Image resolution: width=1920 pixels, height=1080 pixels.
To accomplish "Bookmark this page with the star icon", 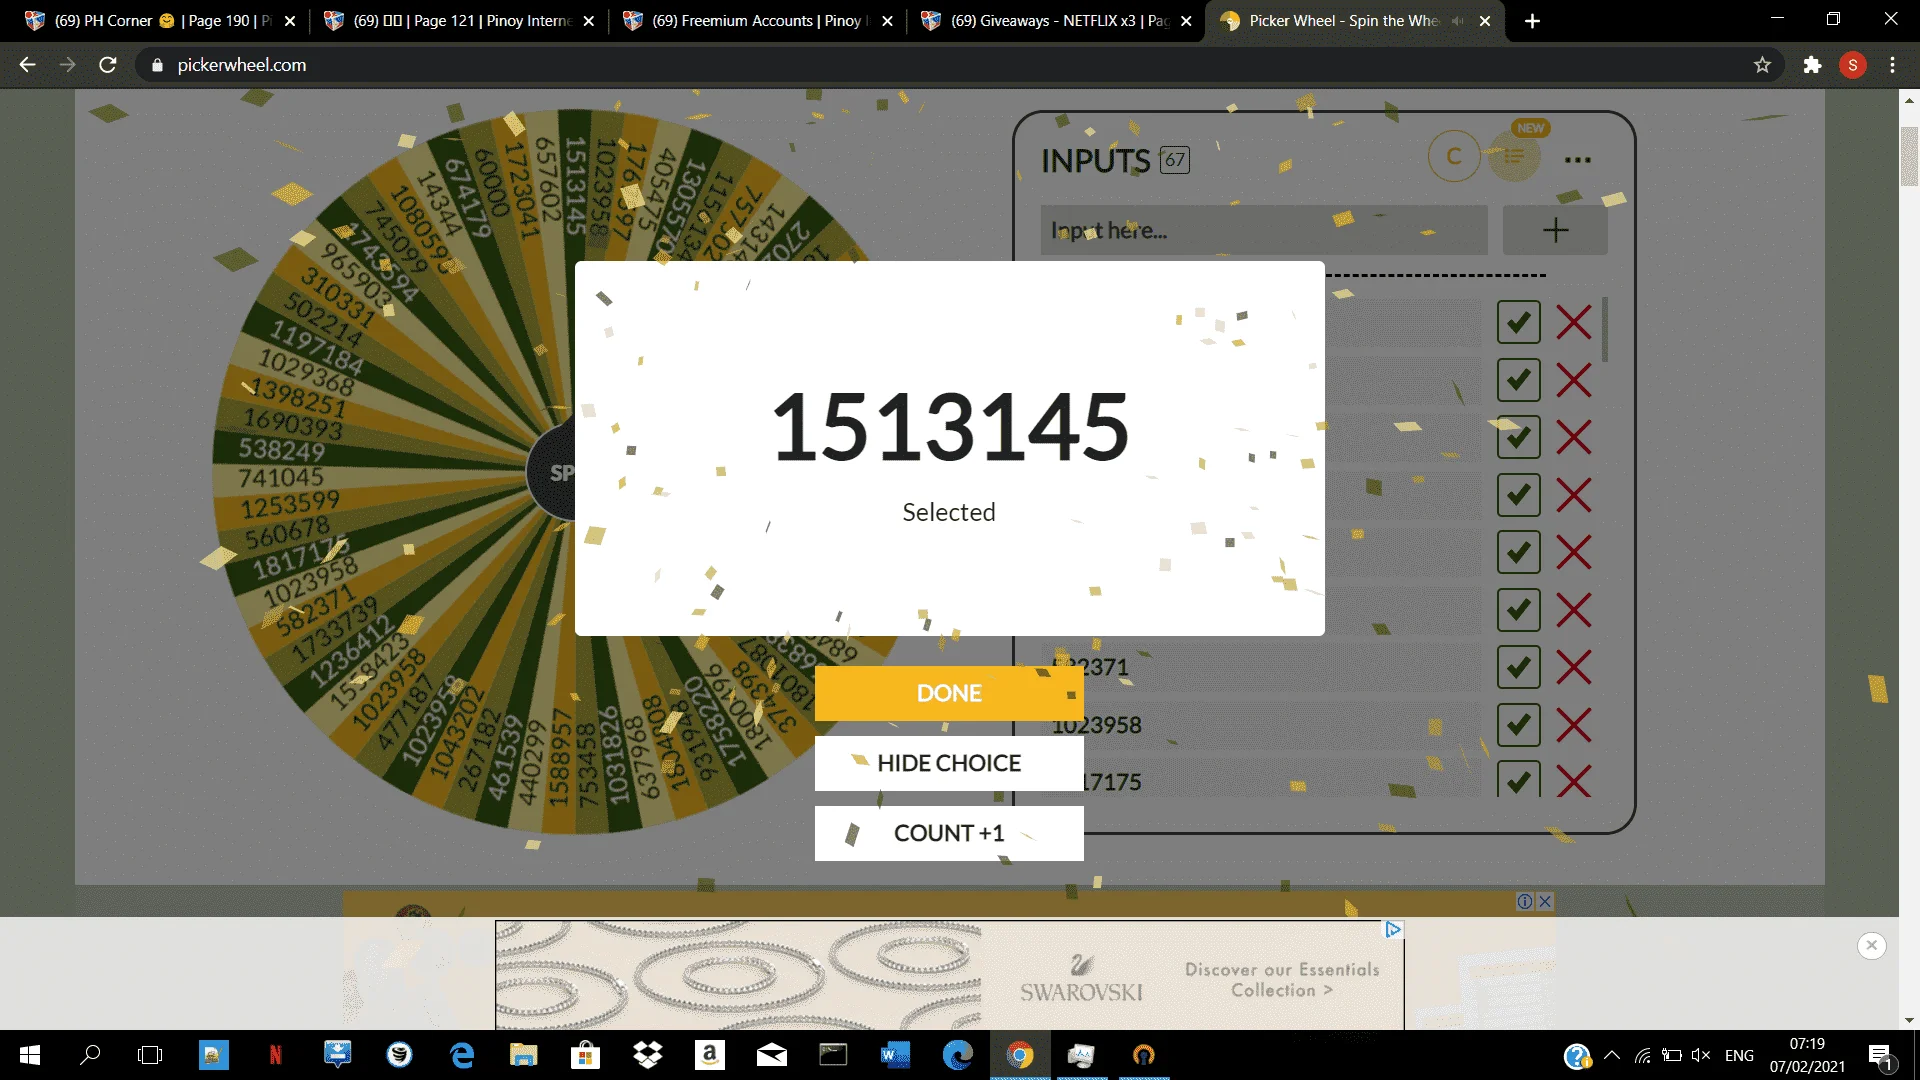I will coord(1762,65).
